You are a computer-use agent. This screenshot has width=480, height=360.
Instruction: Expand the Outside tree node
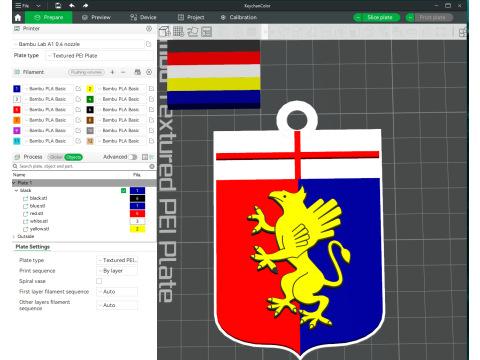[x=14, y=236]
